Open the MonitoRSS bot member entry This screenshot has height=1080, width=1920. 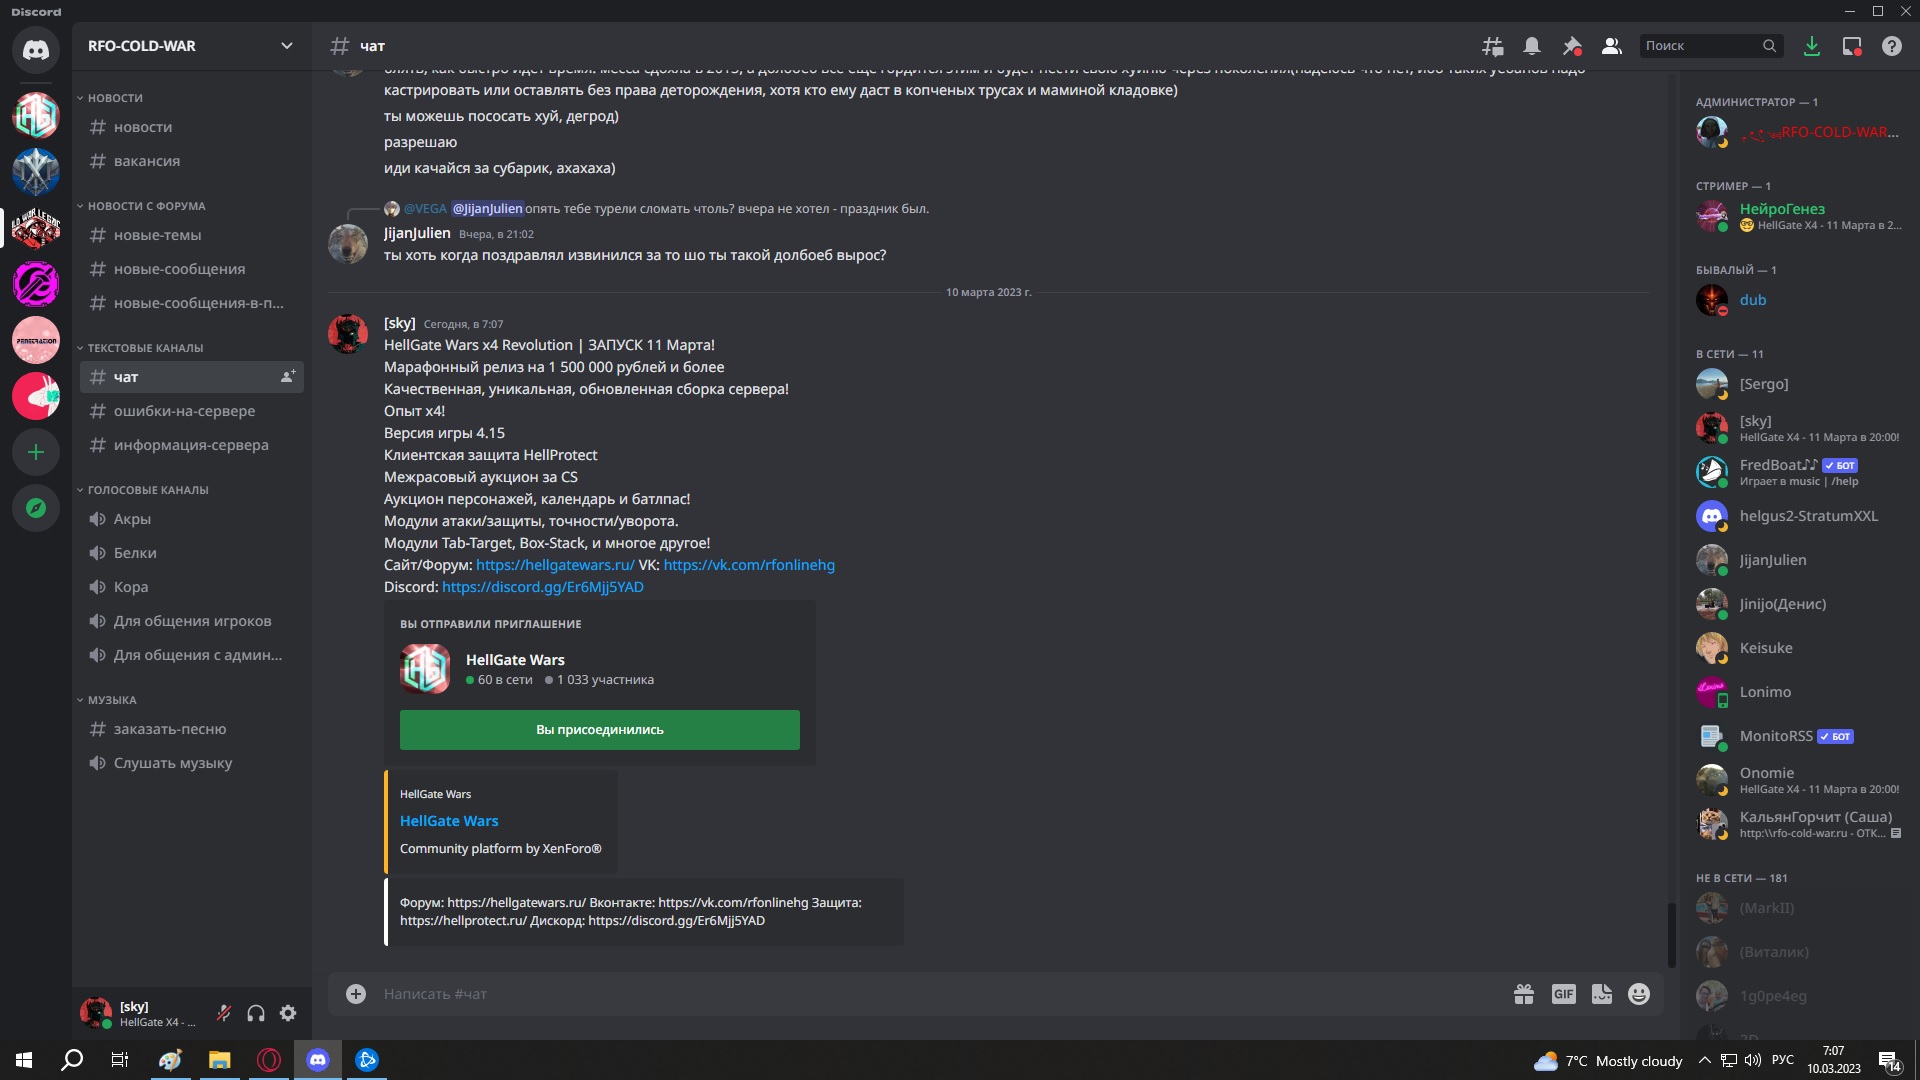[x=1799, y=736]
